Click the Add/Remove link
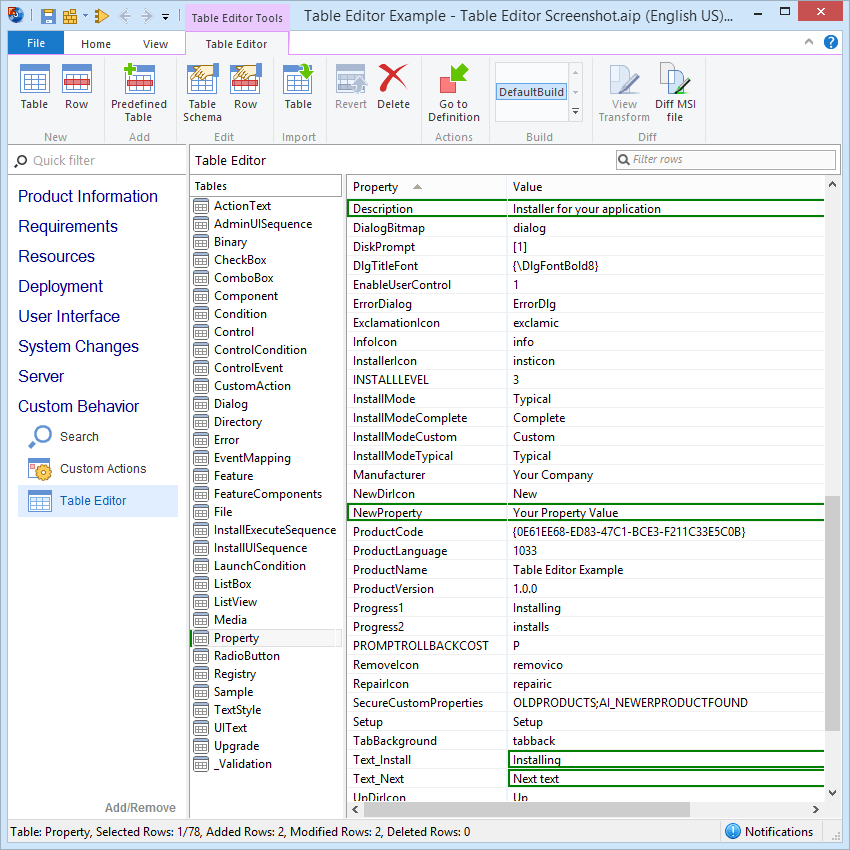 click(x=140, y=808)
